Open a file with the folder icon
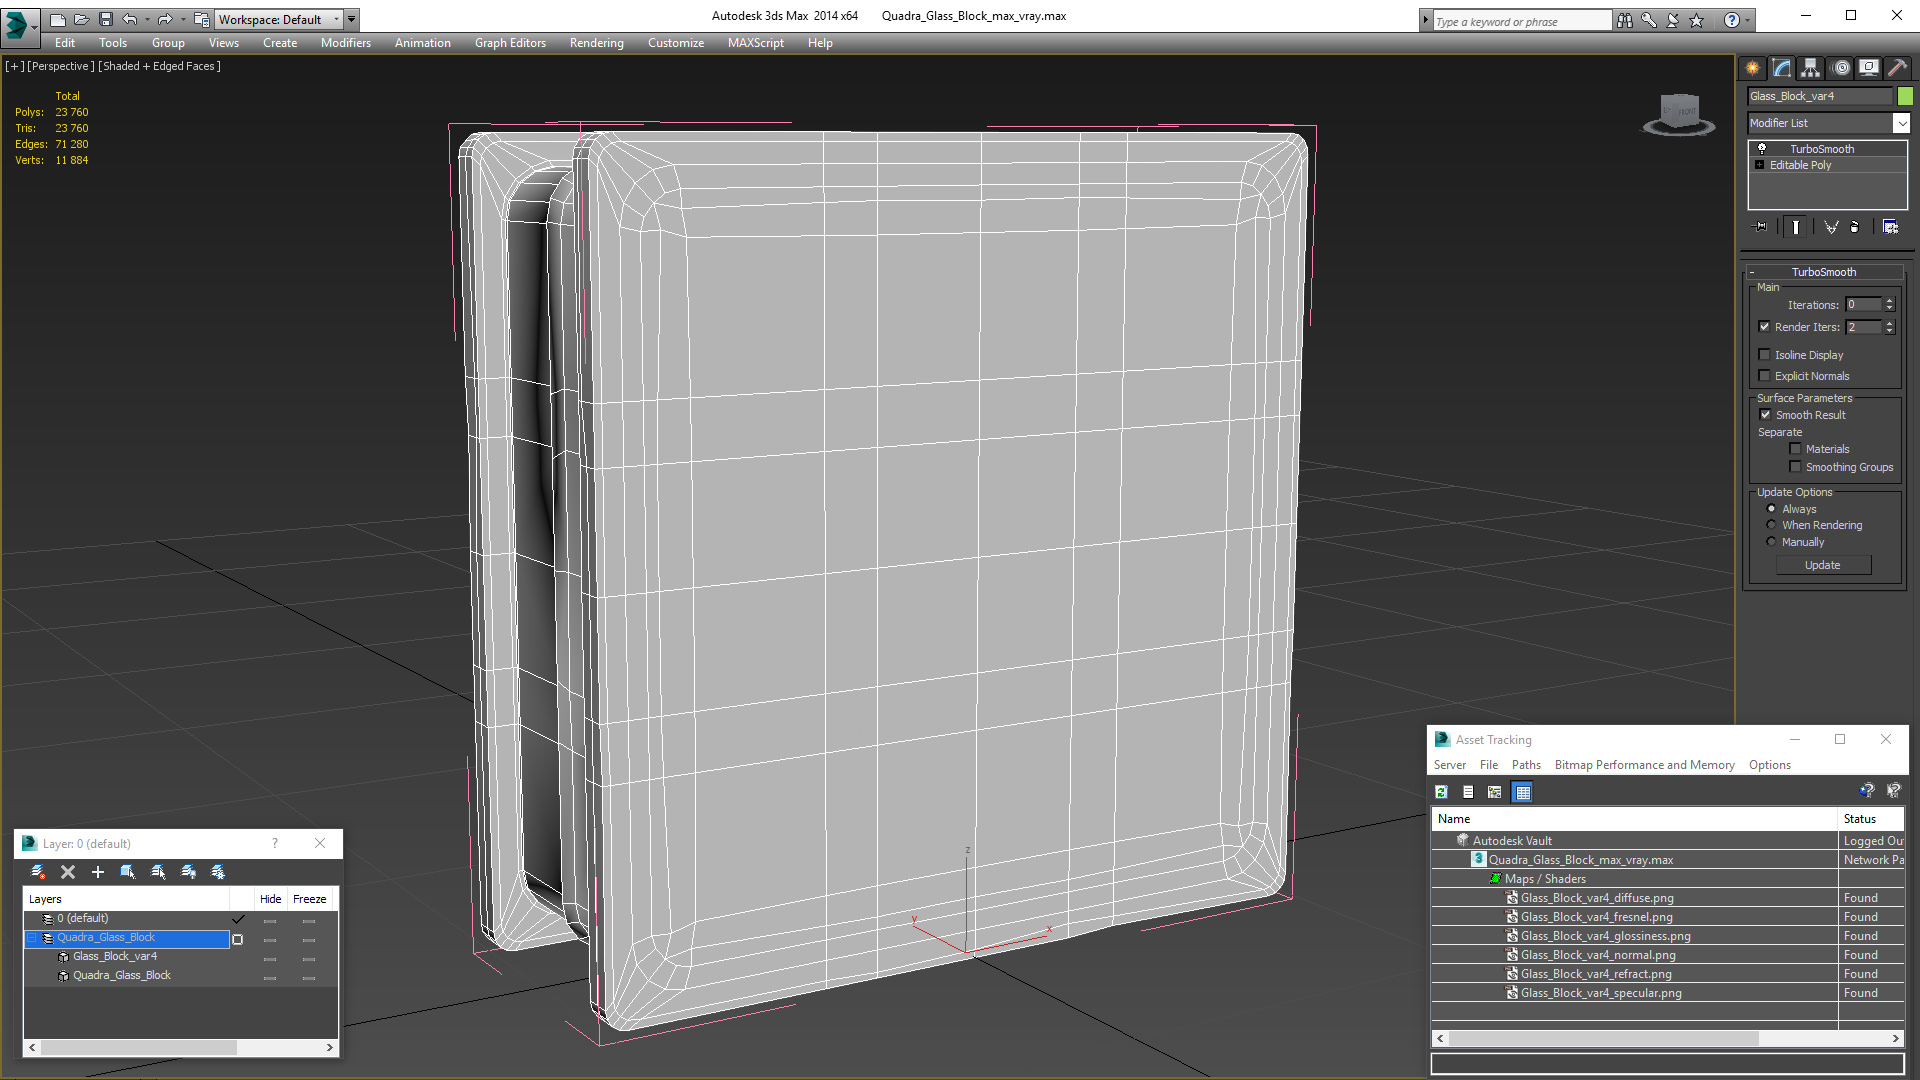This screenshot has width=1920, height=1080. coord(82,19)
